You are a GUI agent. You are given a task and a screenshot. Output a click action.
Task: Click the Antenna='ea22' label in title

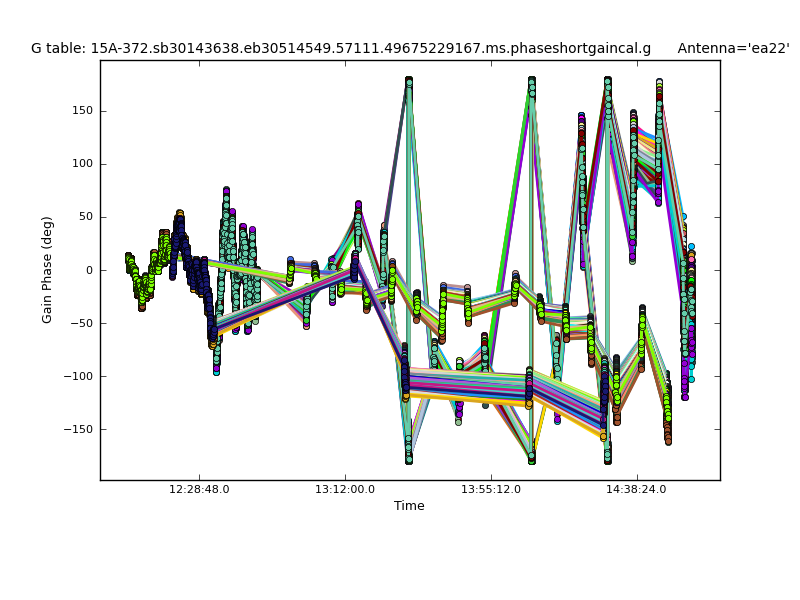tap(733, 48)
